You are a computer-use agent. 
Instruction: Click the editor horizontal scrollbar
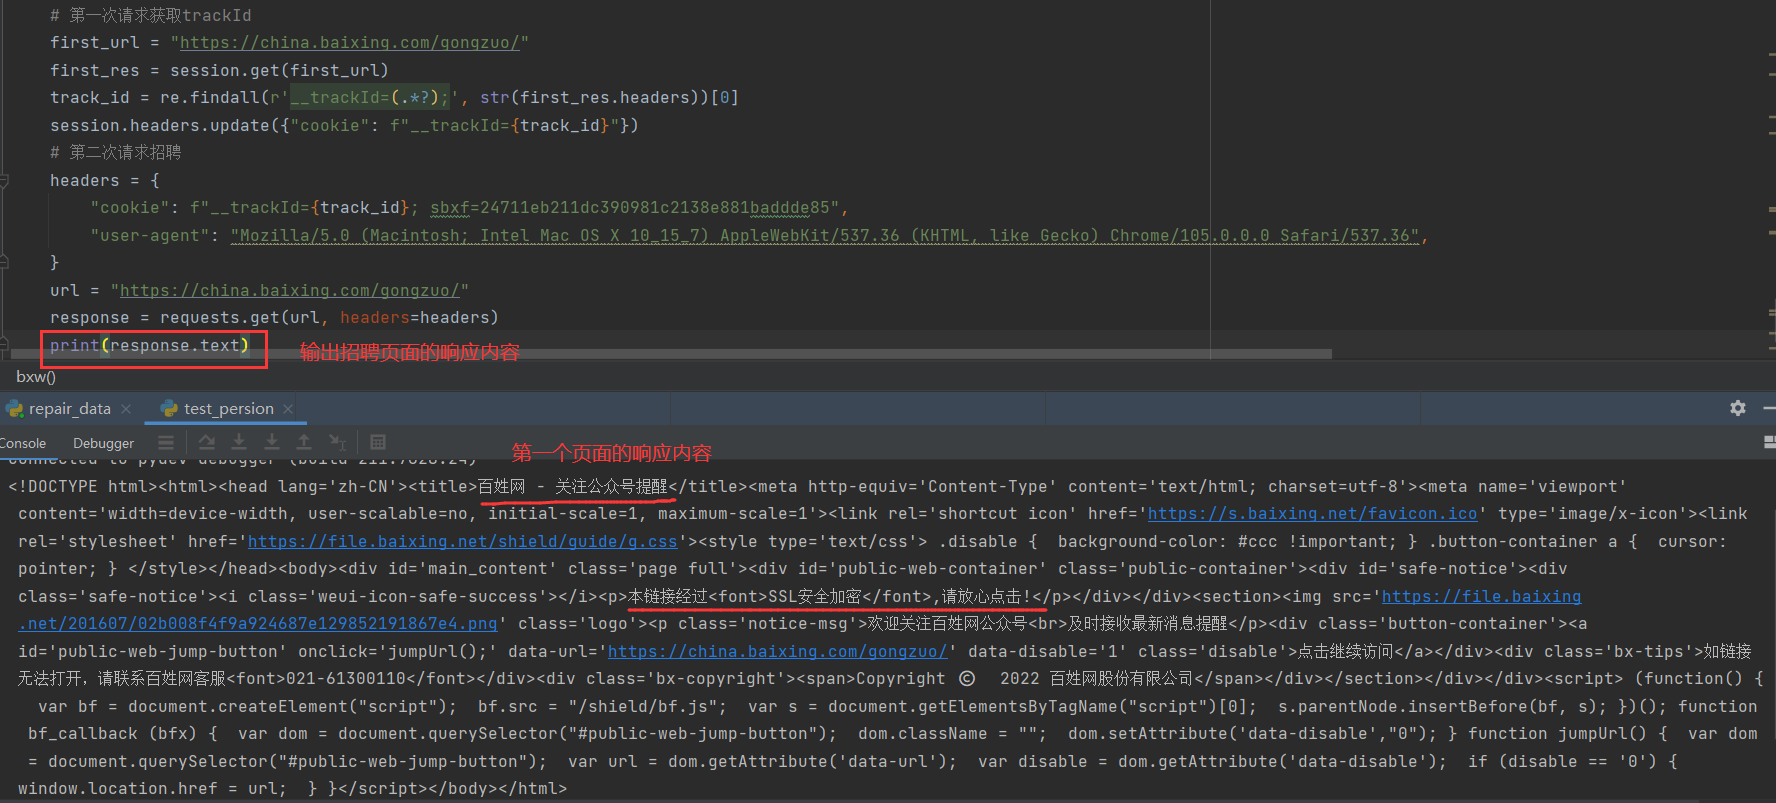670,354
